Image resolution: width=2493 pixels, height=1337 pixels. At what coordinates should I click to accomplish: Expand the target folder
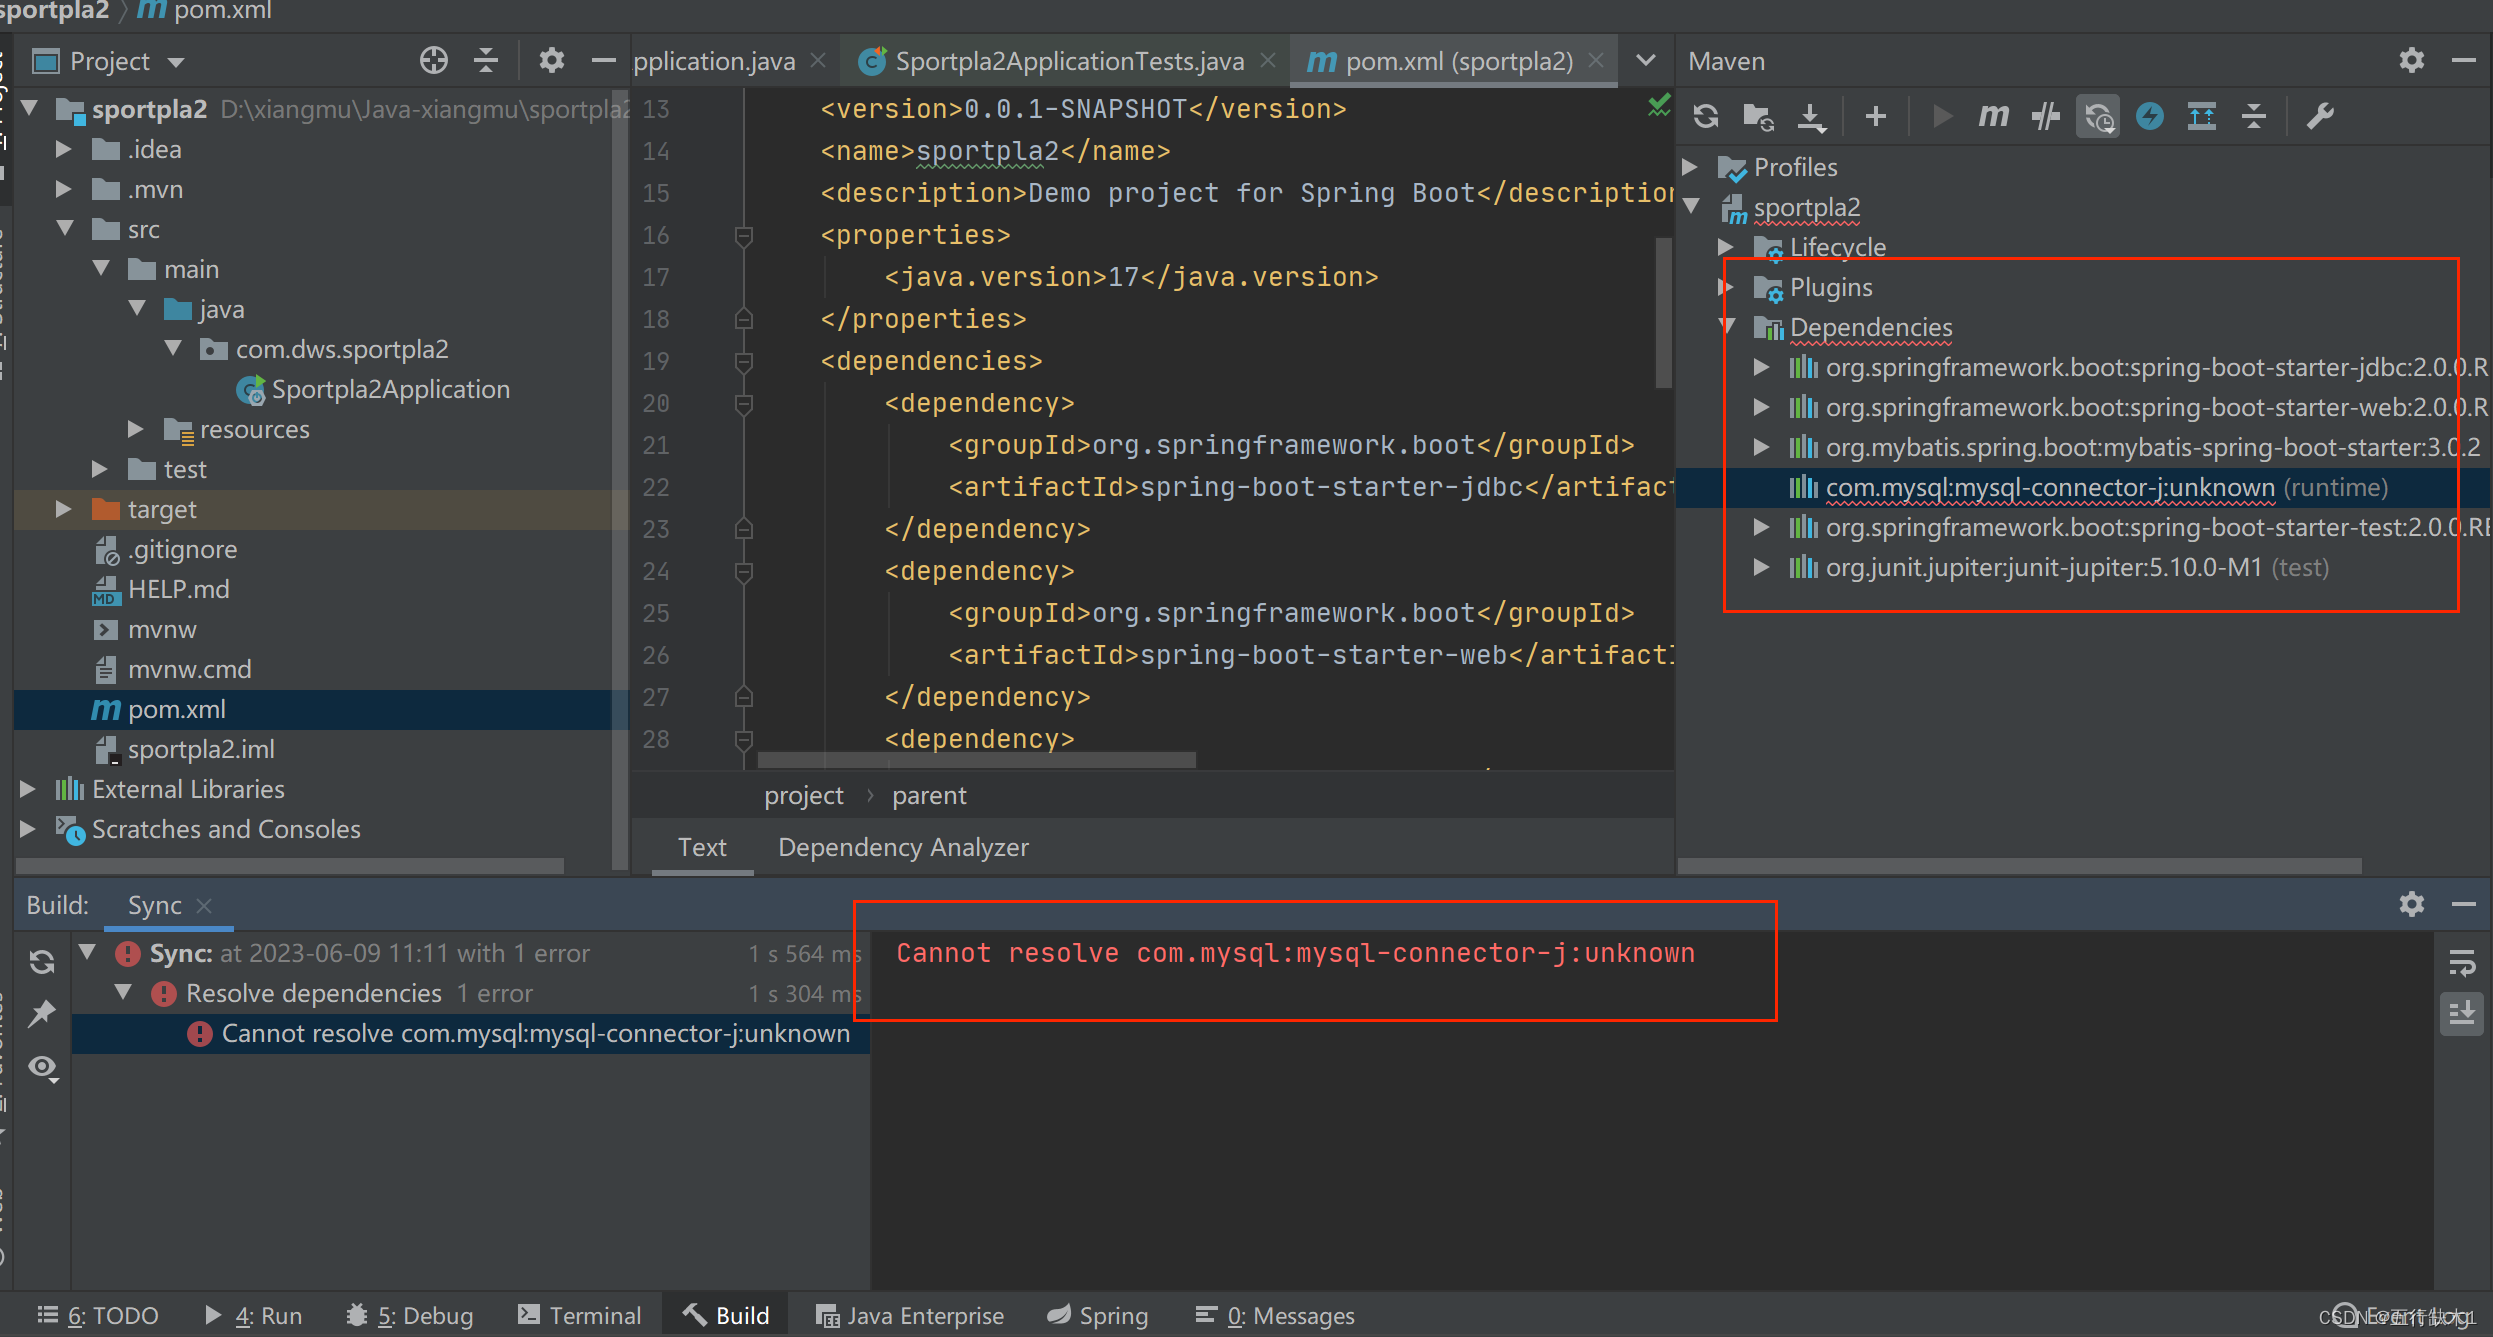pos(64,509)
